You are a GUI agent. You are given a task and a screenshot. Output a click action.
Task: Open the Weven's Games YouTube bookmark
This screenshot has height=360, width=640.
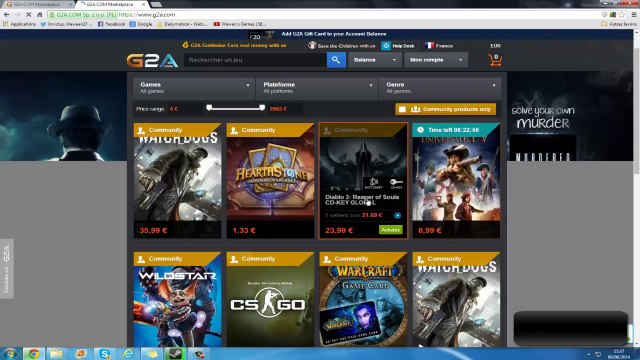point(240,24)
